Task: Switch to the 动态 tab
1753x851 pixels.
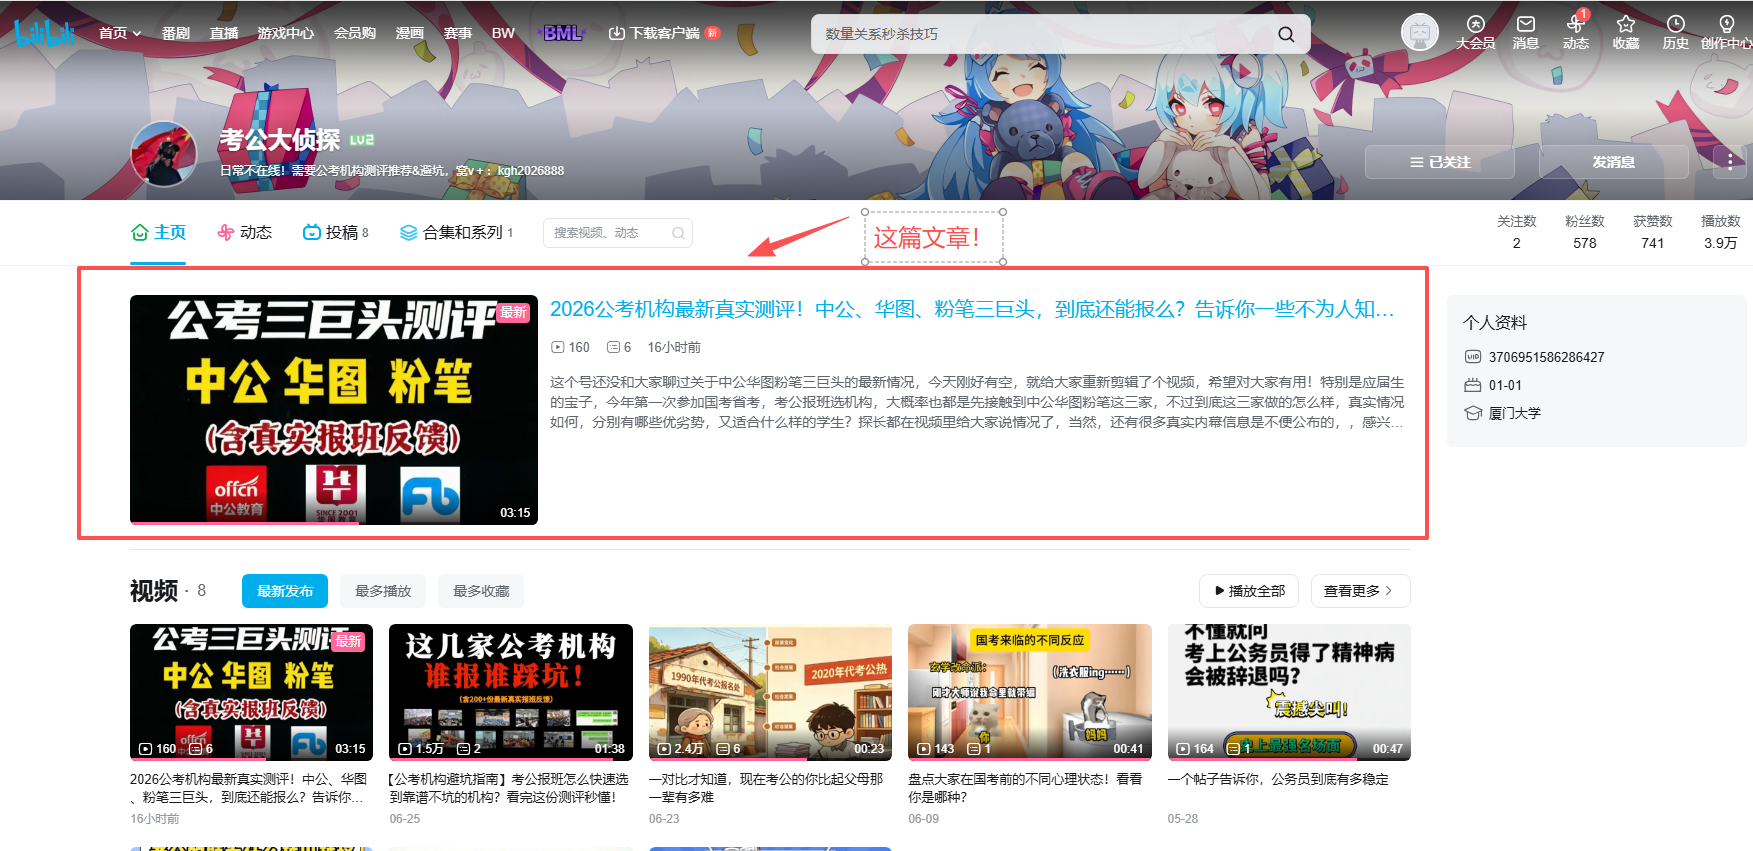Action: (x=244, y=232)
